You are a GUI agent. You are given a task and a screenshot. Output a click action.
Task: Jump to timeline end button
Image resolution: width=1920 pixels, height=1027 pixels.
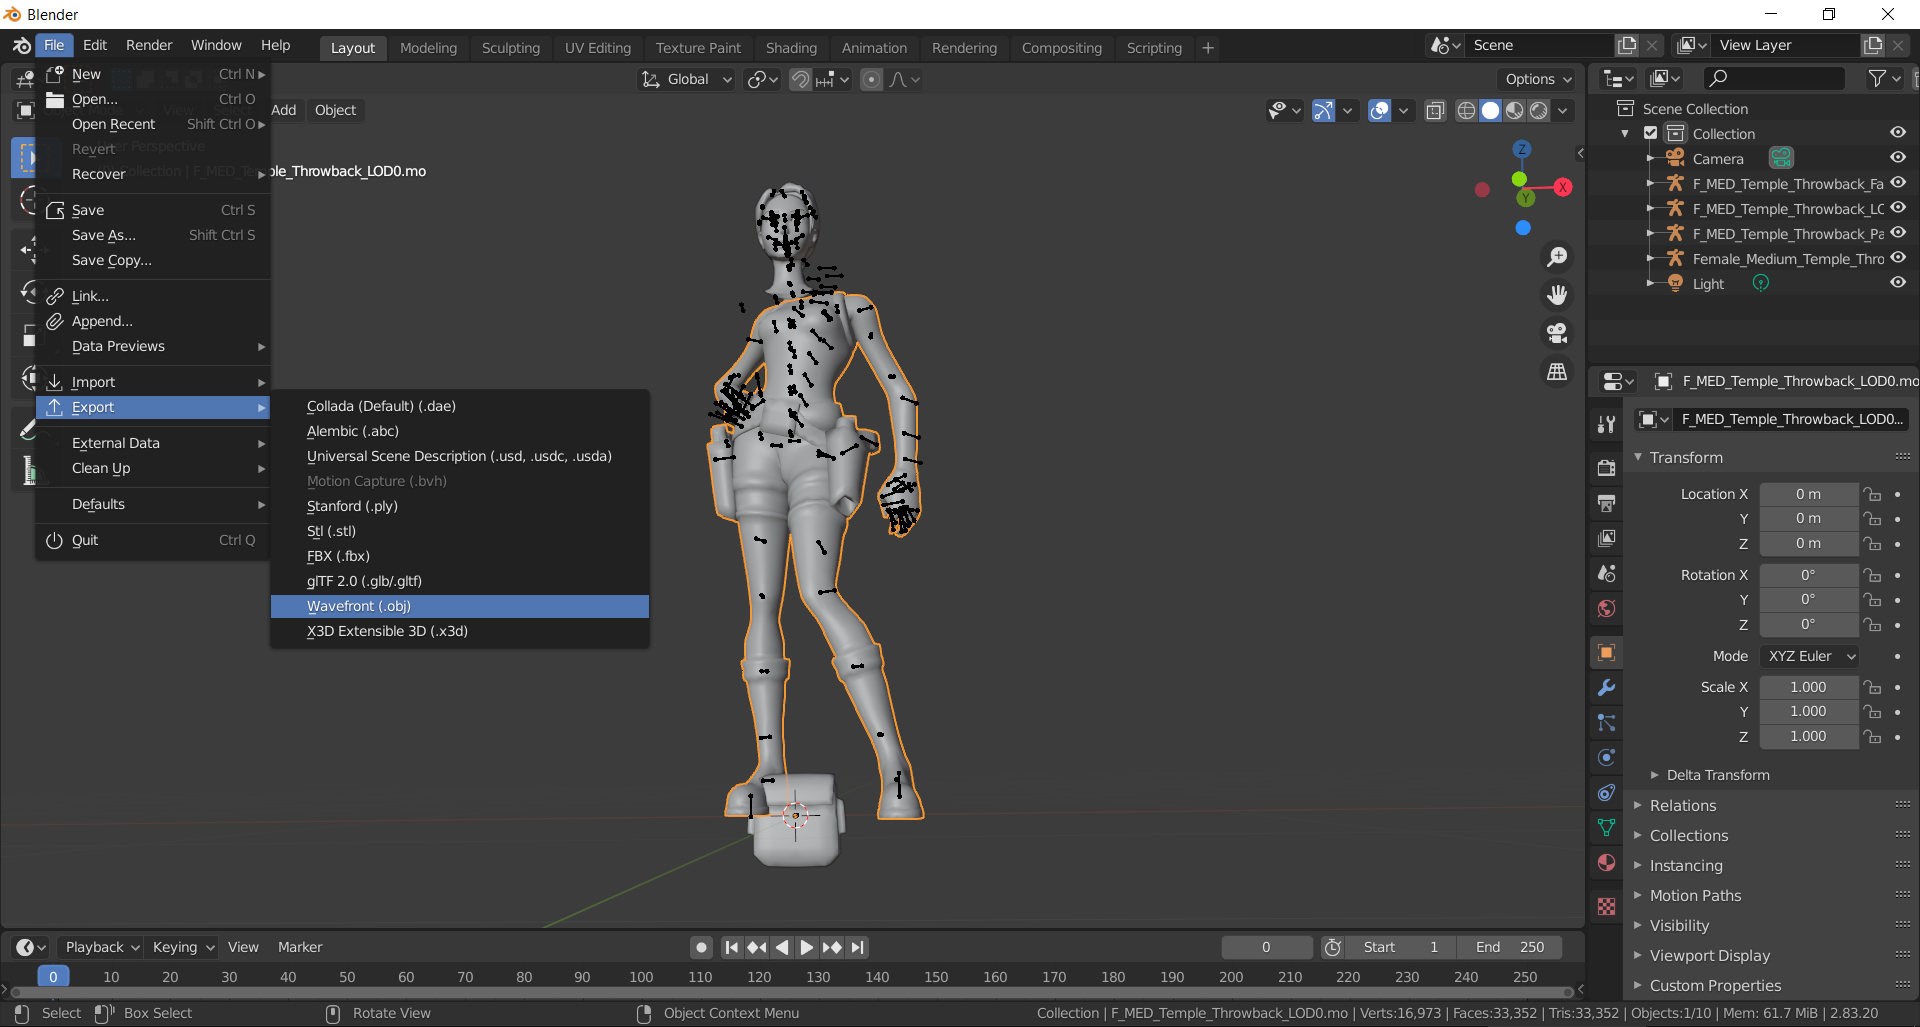[x=857, y=947]
